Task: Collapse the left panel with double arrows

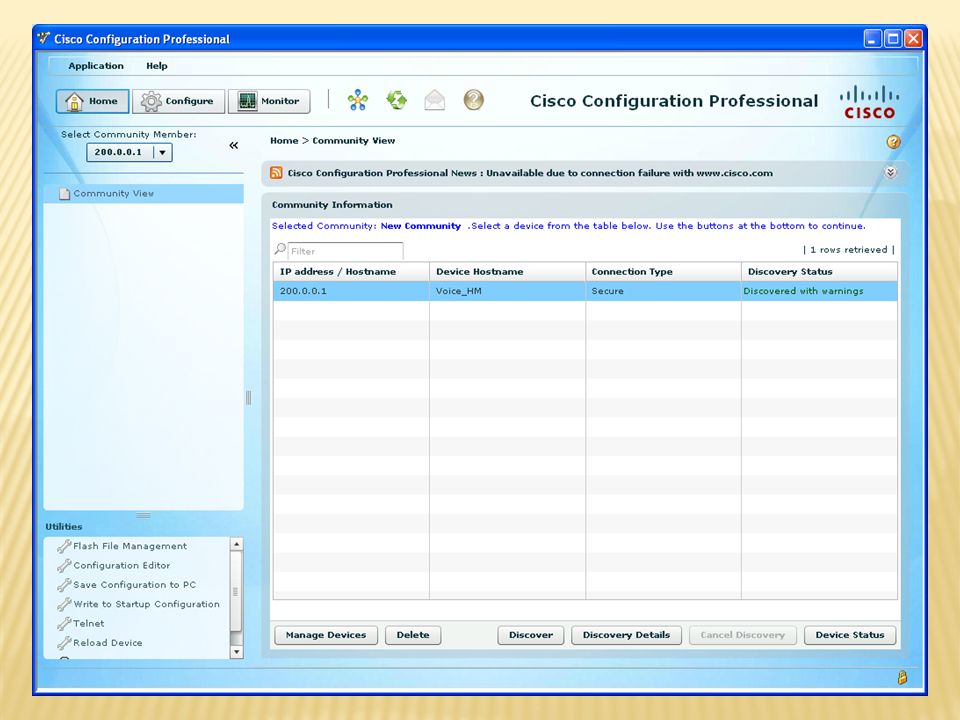Action: (x=233, y=145)
